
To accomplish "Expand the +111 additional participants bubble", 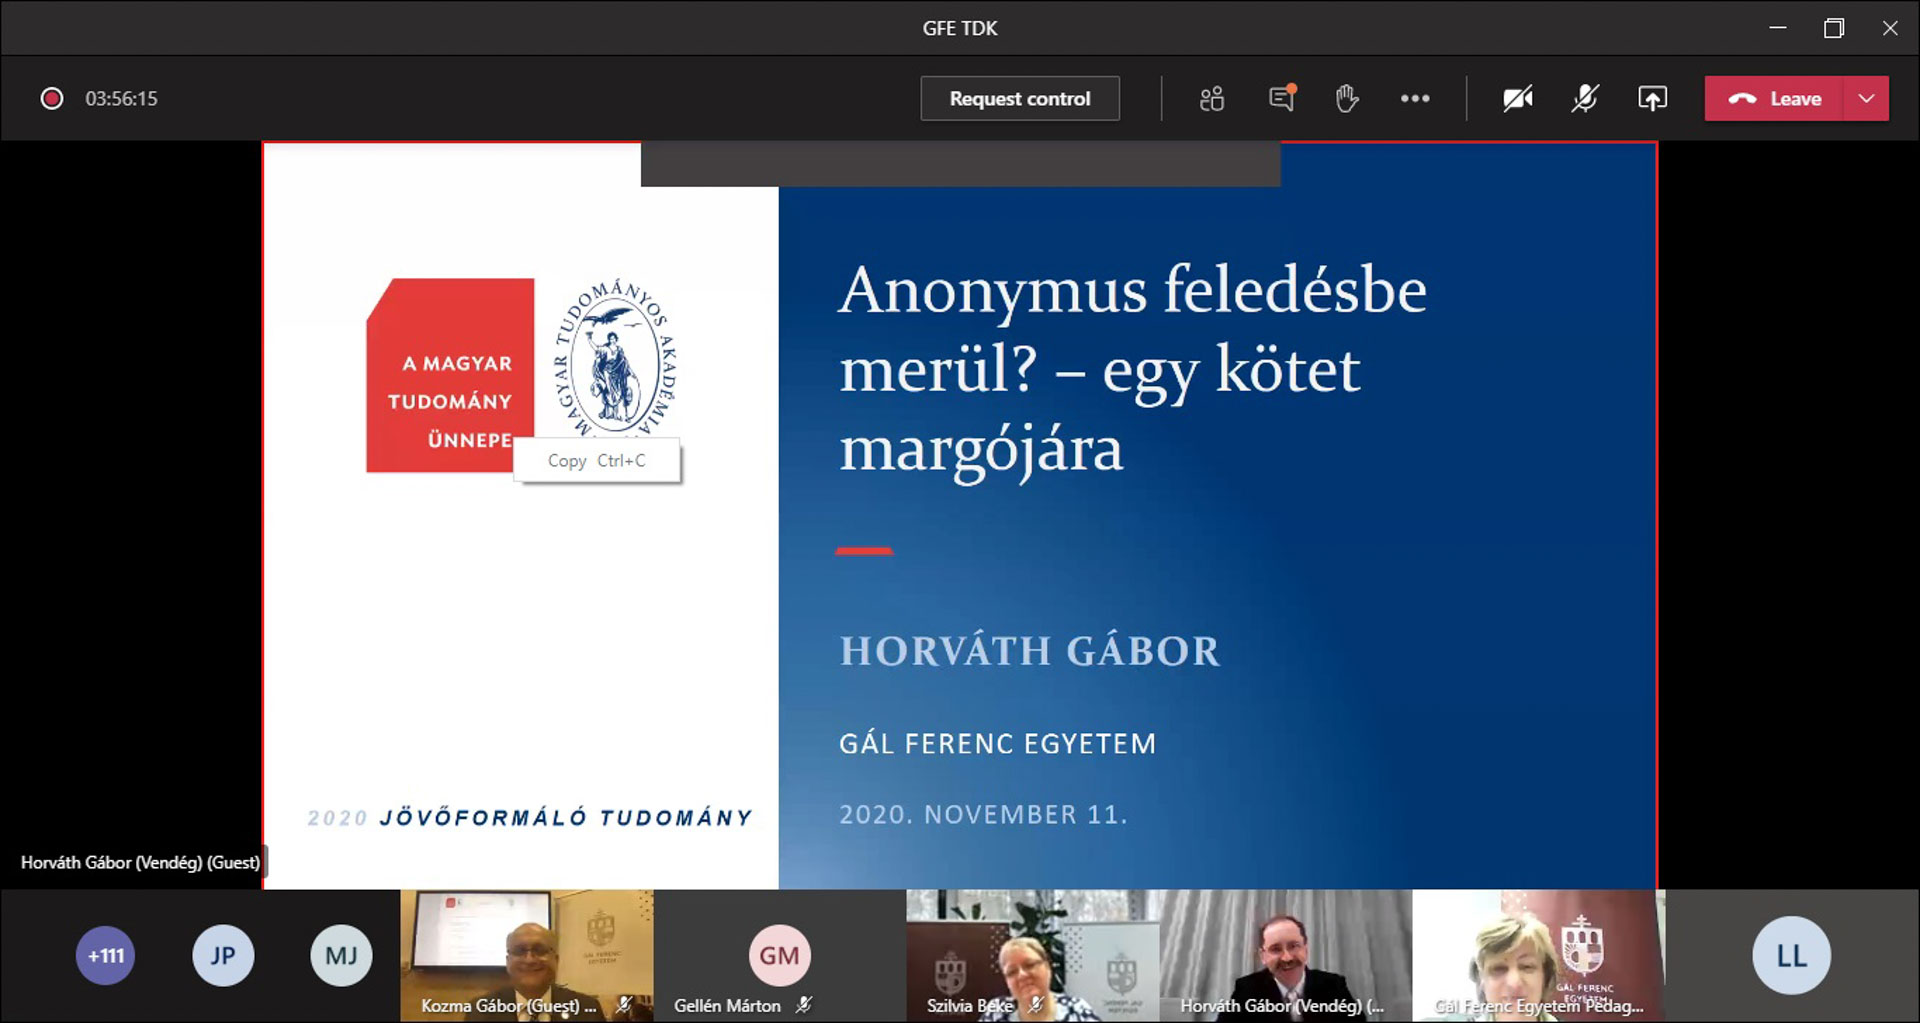I will pyautogui.click(x=106, y=955).
